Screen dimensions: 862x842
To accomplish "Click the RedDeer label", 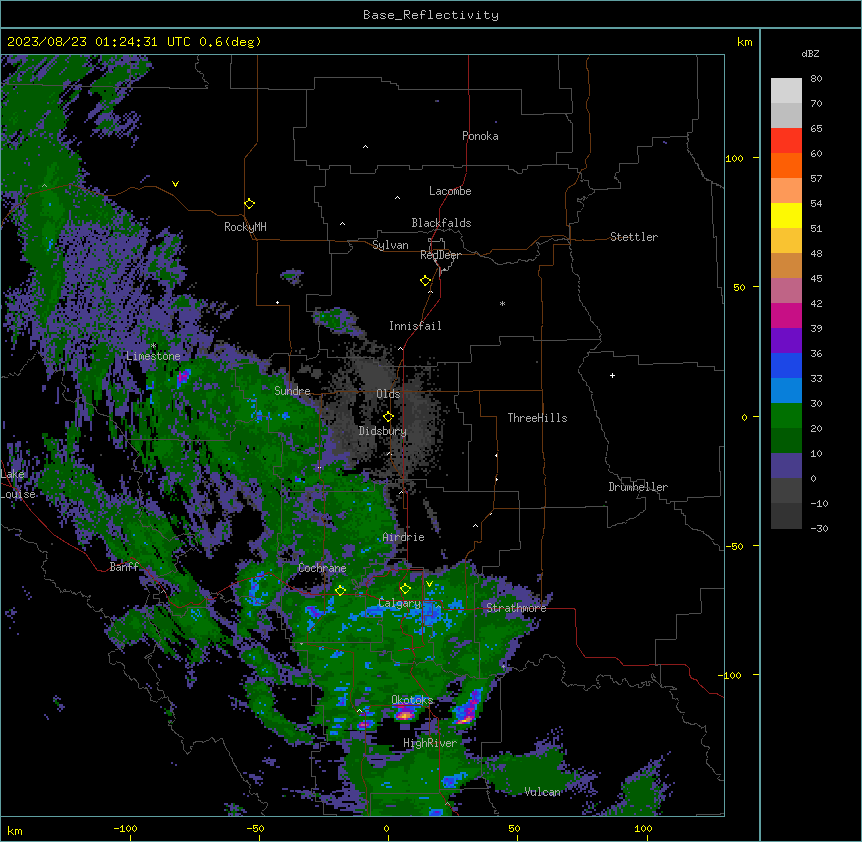I will point(440,255).
